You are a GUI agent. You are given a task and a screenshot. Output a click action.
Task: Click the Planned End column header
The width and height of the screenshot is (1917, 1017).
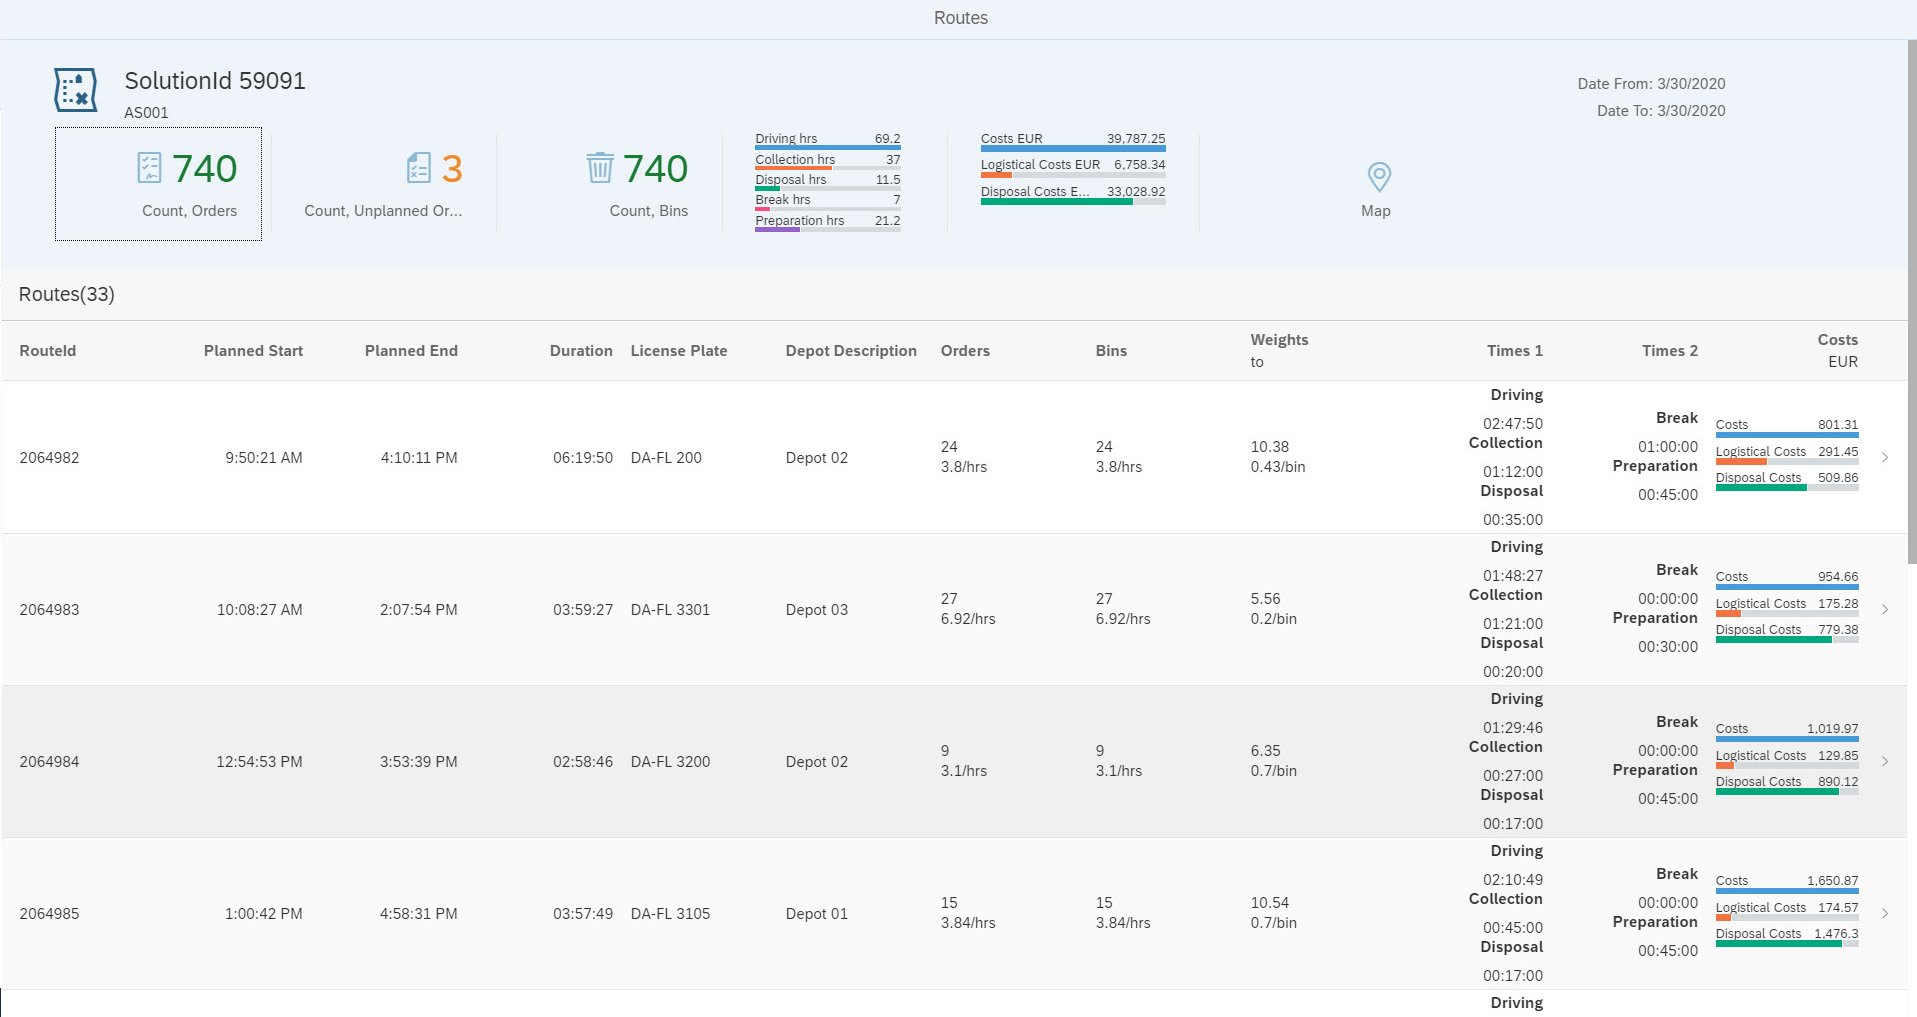(x=411, y=351)
